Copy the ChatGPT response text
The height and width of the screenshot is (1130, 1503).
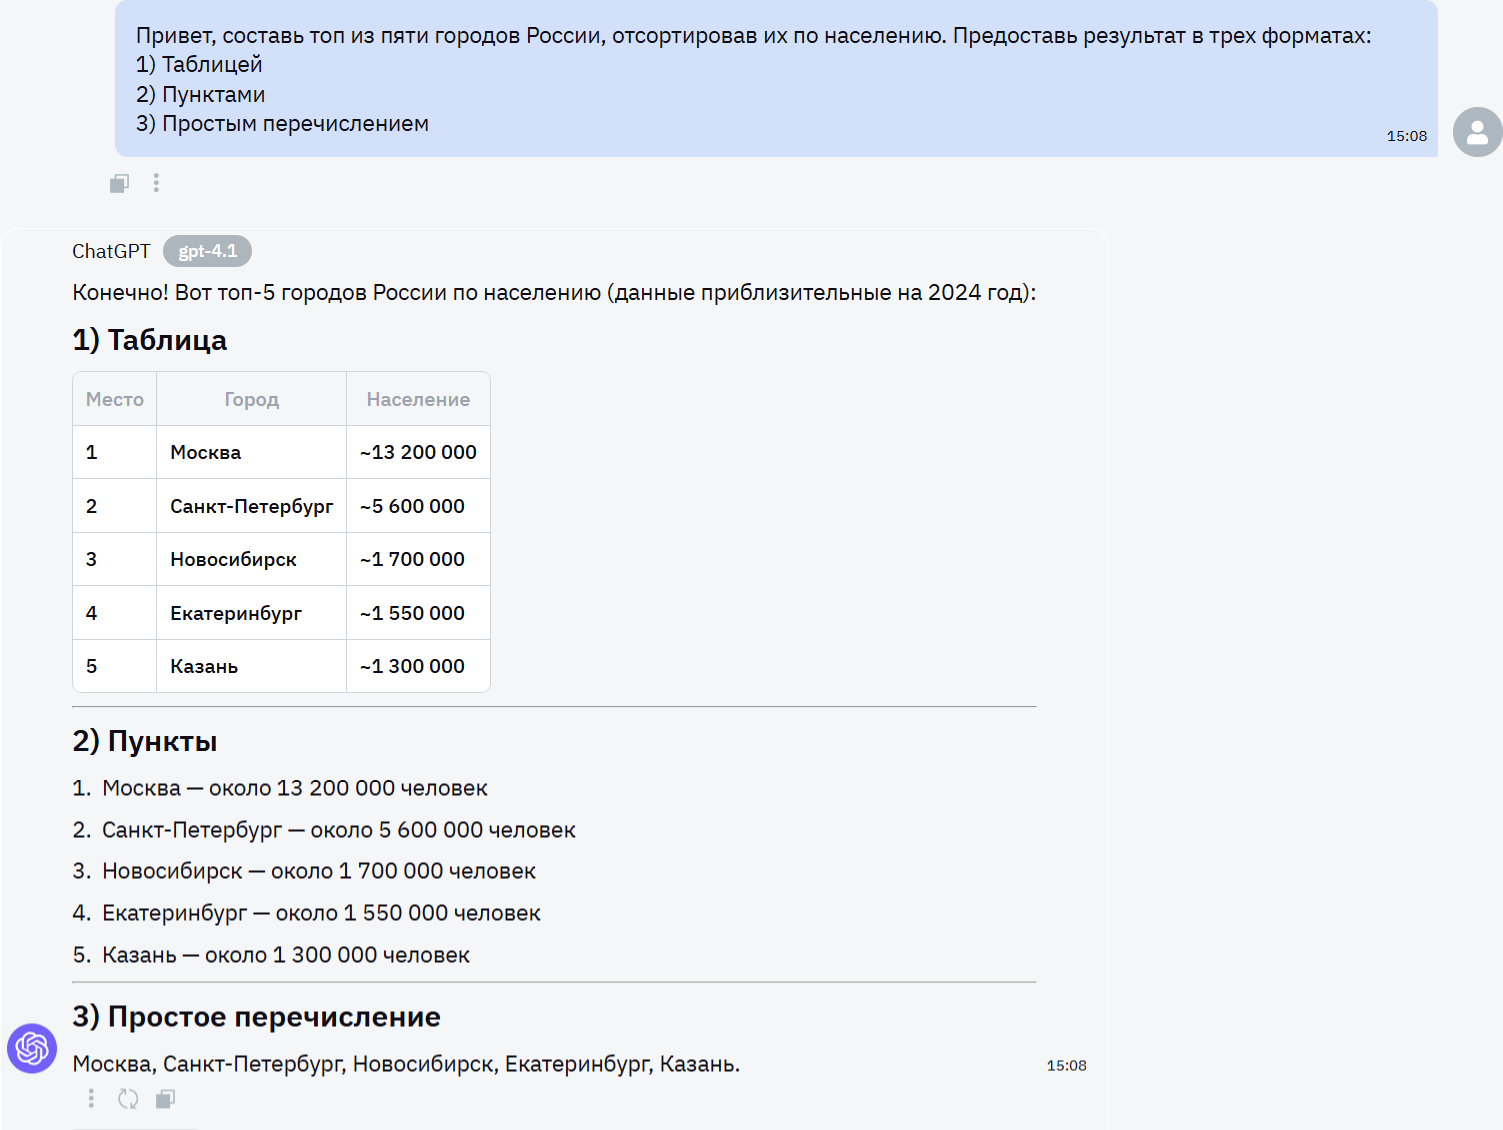[165, 1099]
